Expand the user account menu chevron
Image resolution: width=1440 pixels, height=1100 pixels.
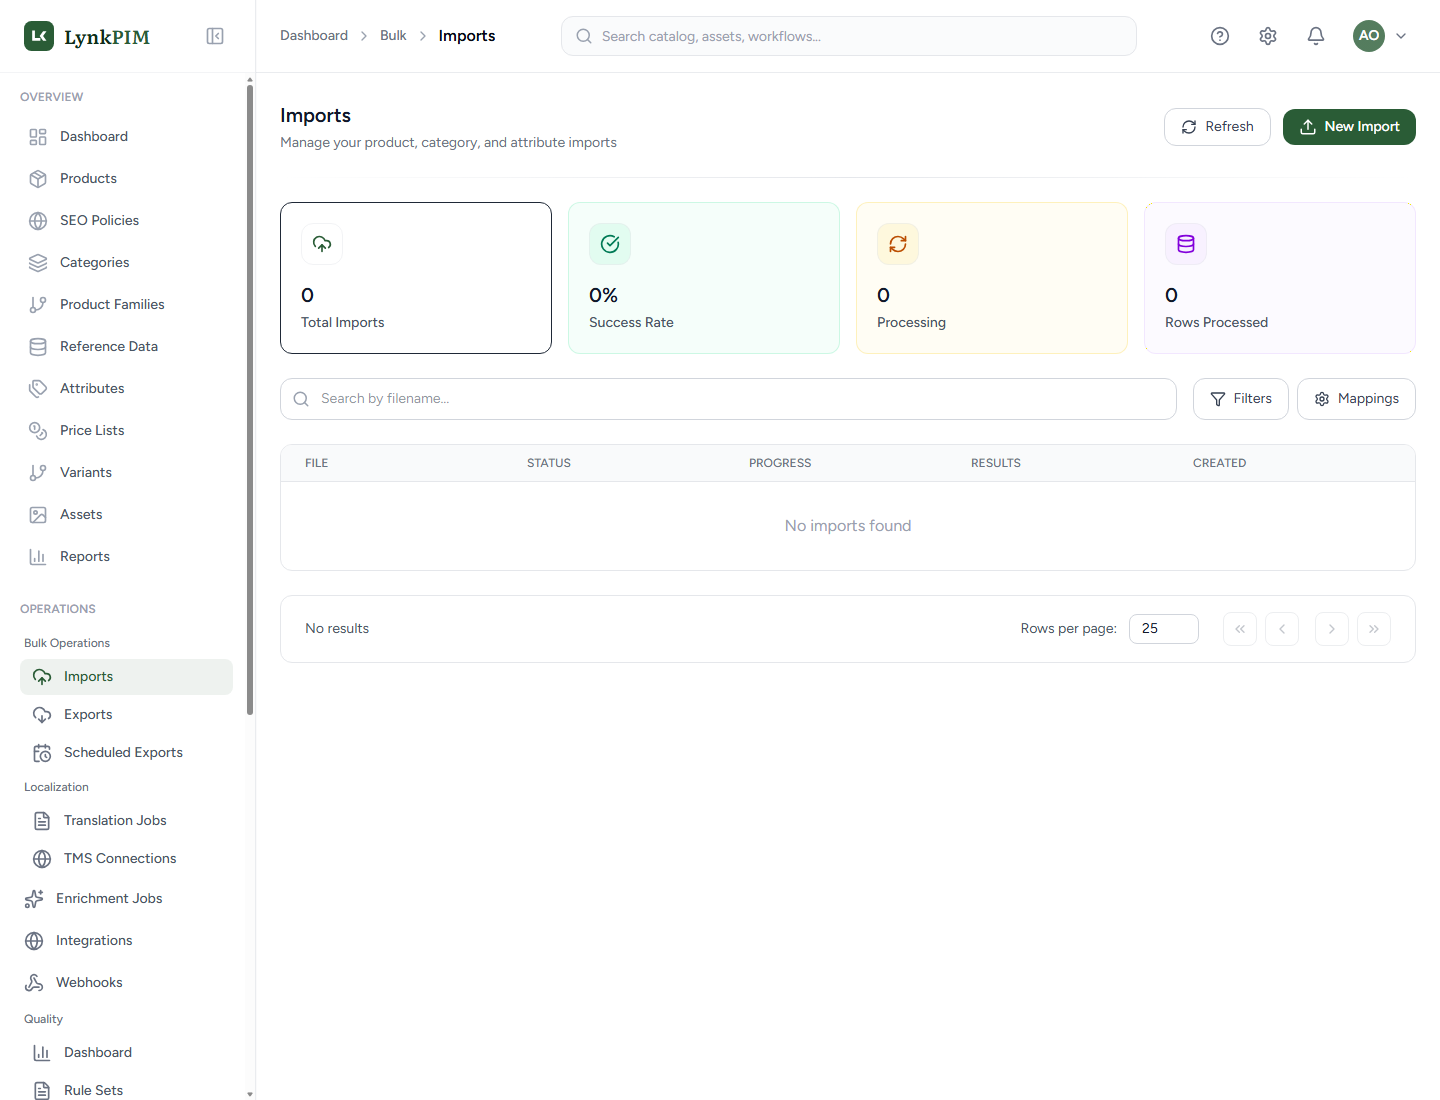(x=1401, y=36)
